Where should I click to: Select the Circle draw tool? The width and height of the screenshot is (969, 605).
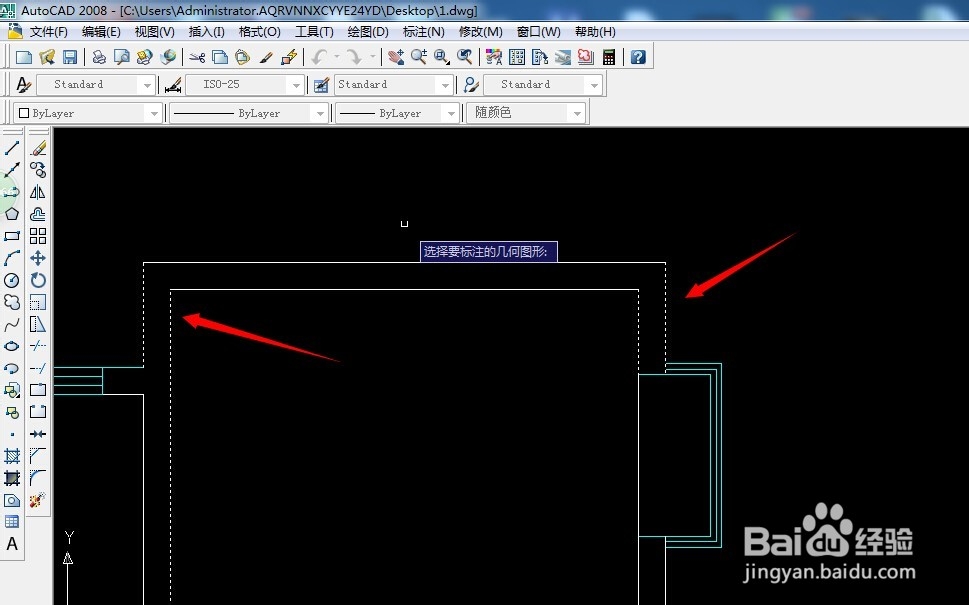coord(12,281)
